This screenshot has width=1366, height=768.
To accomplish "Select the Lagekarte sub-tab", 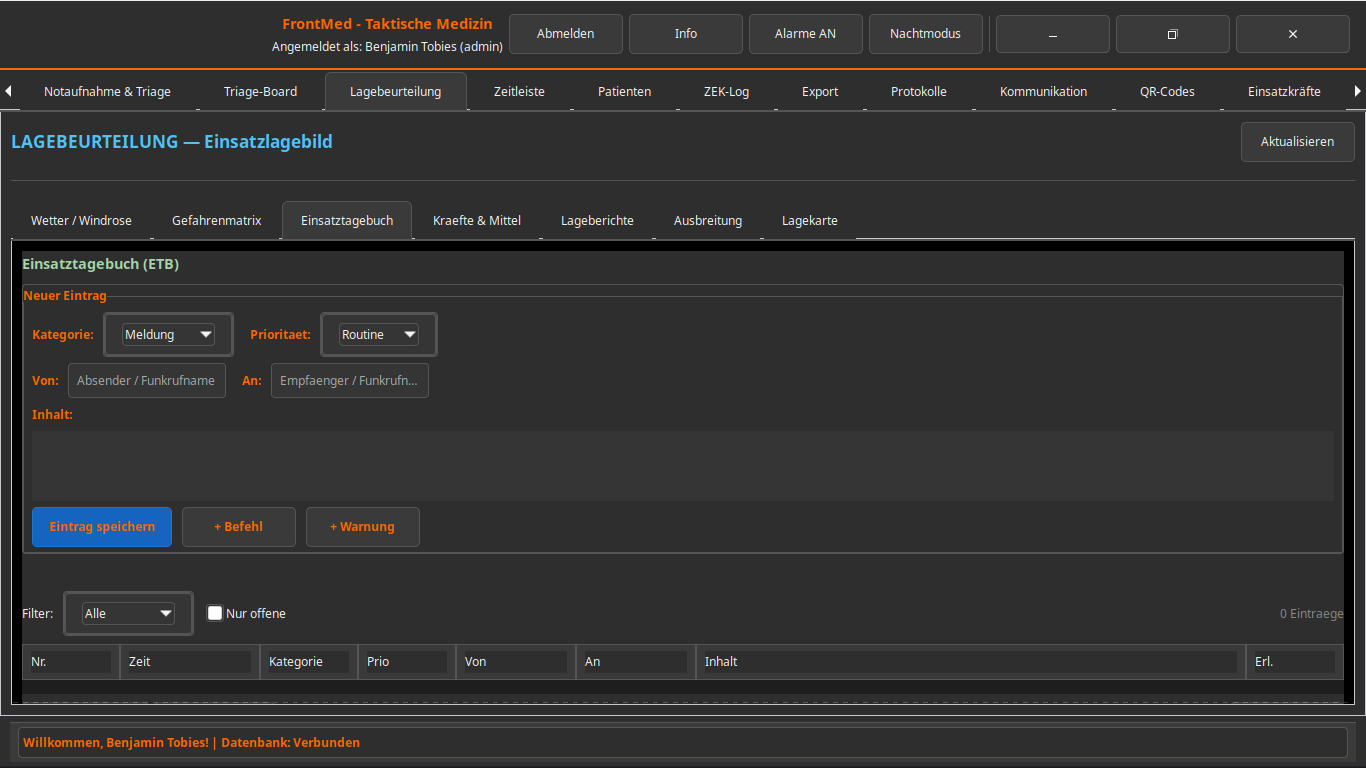I will tap(809, 221).
